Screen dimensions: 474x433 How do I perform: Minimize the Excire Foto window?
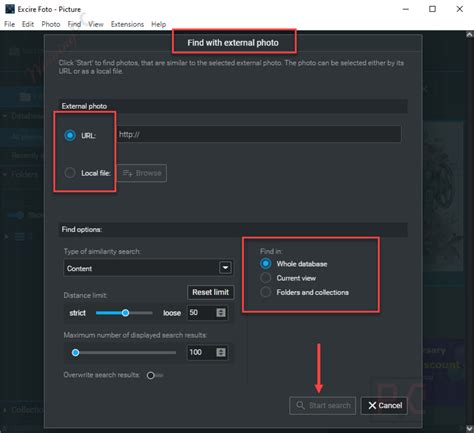click(x=406, y=9)
